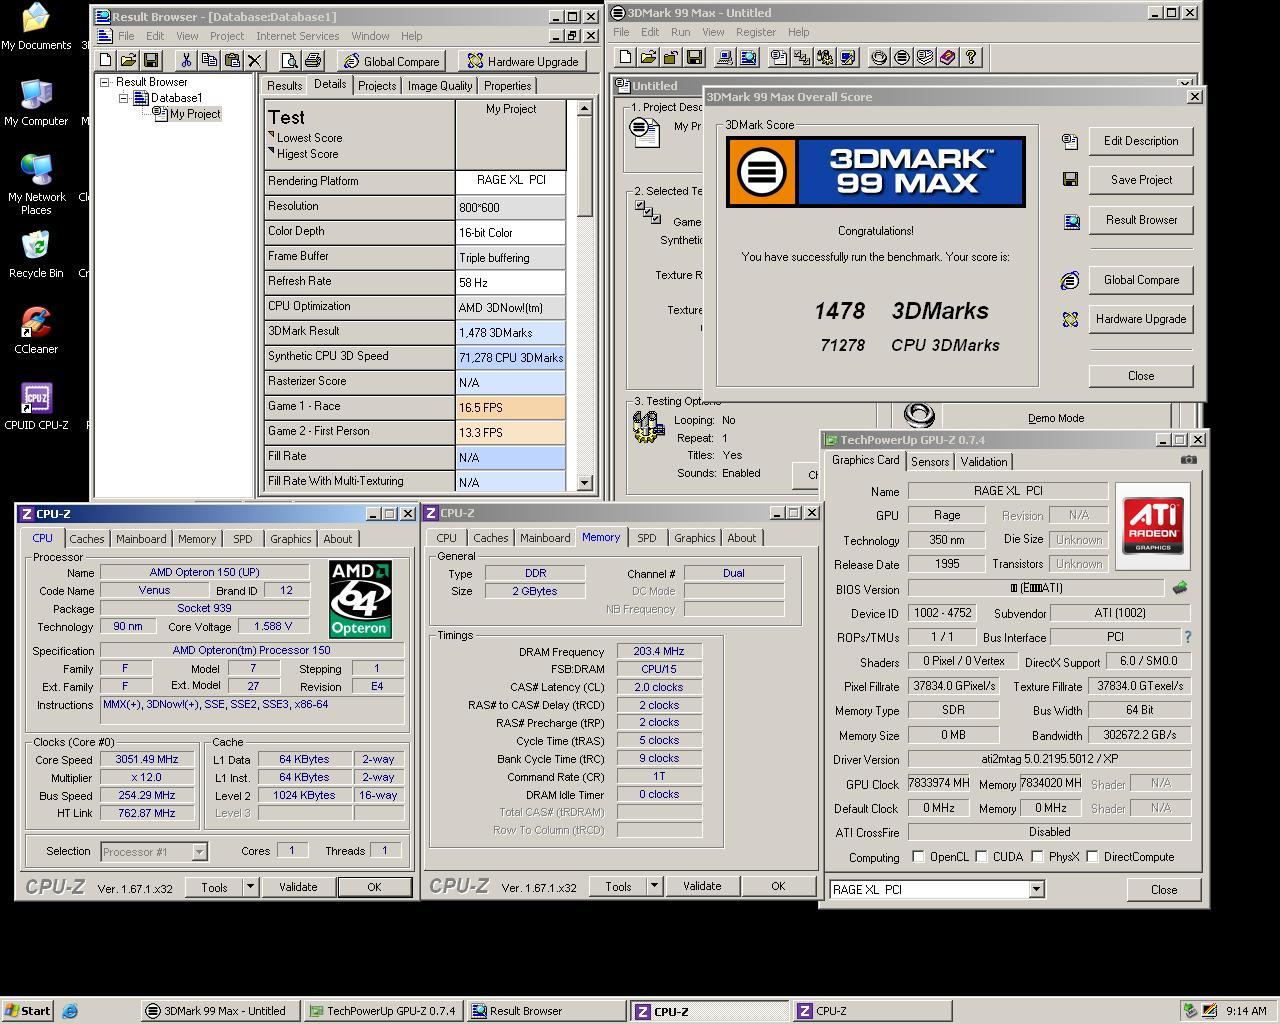The image size is (1280, 1024).
Task: Click the test options gears icon in 3DMark toolbar
Action: 825,57
